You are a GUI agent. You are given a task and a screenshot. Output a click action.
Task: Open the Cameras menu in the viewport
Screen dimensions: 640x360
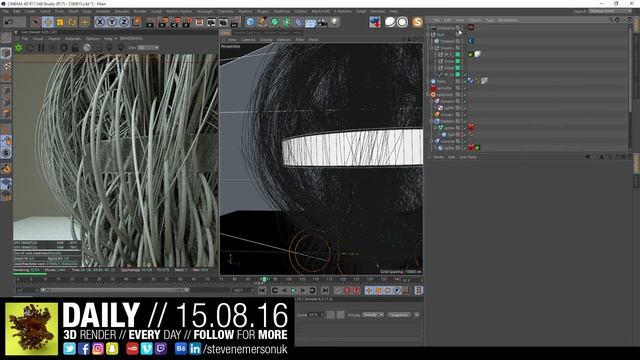pos(248,40)
